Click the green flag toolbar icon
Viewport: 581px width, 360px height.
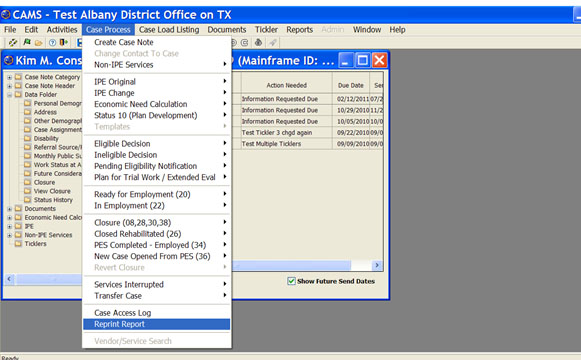click(27, 42)
